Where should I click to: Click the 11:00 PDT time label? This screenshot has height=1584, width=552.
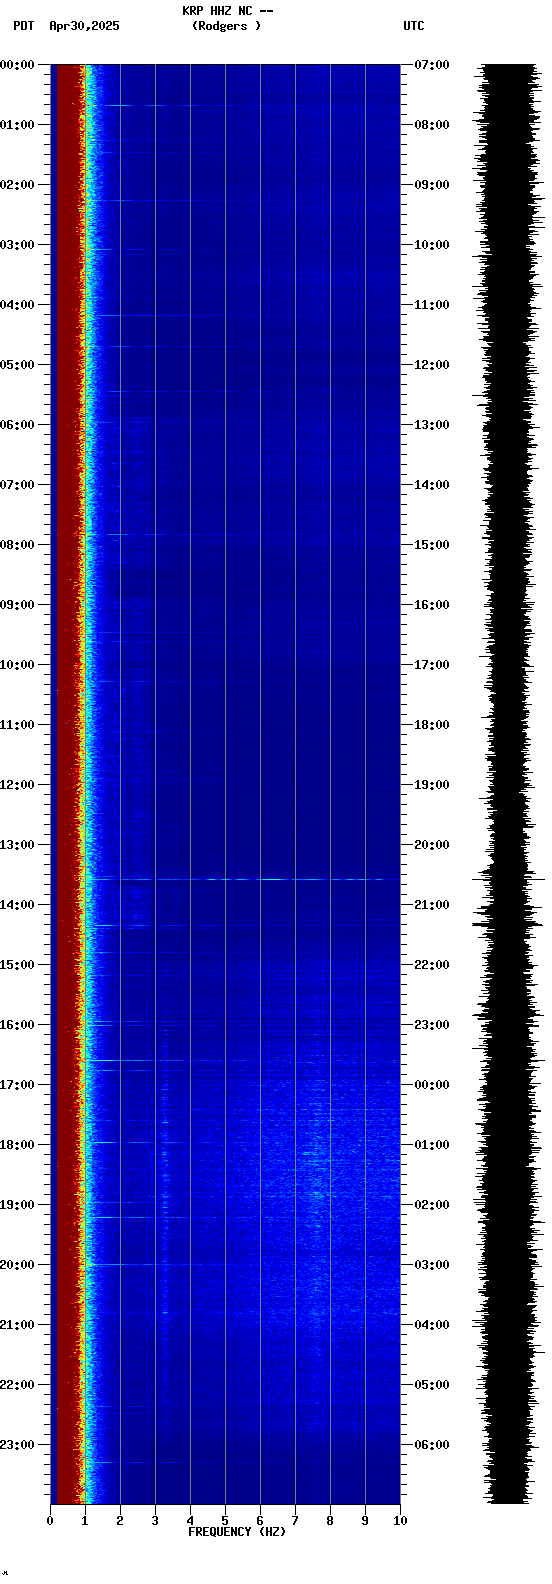point(18,725)
